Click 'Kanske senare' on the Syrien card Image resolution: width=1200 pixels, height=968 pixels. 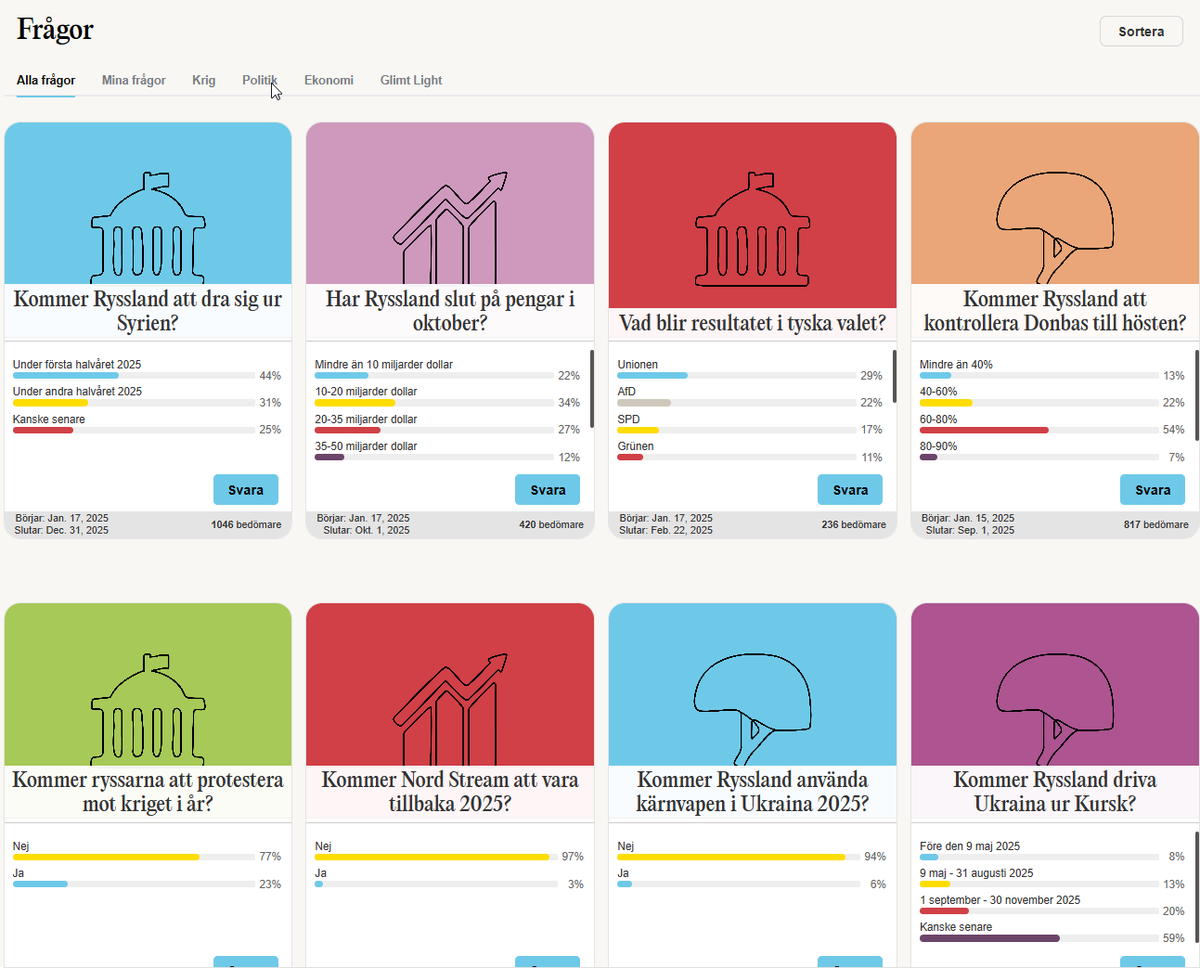49,419
